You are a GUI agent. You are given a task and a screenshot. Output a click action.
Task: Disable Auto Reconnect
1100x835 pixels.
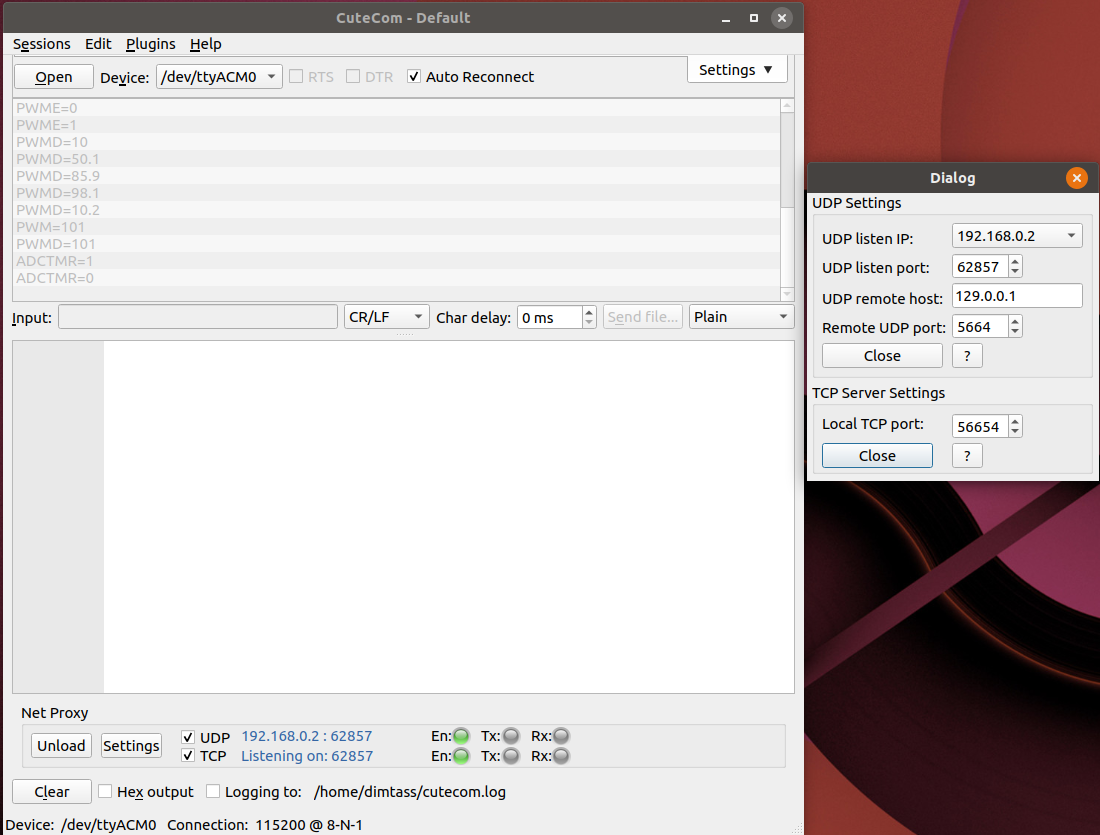click(414, 76)
